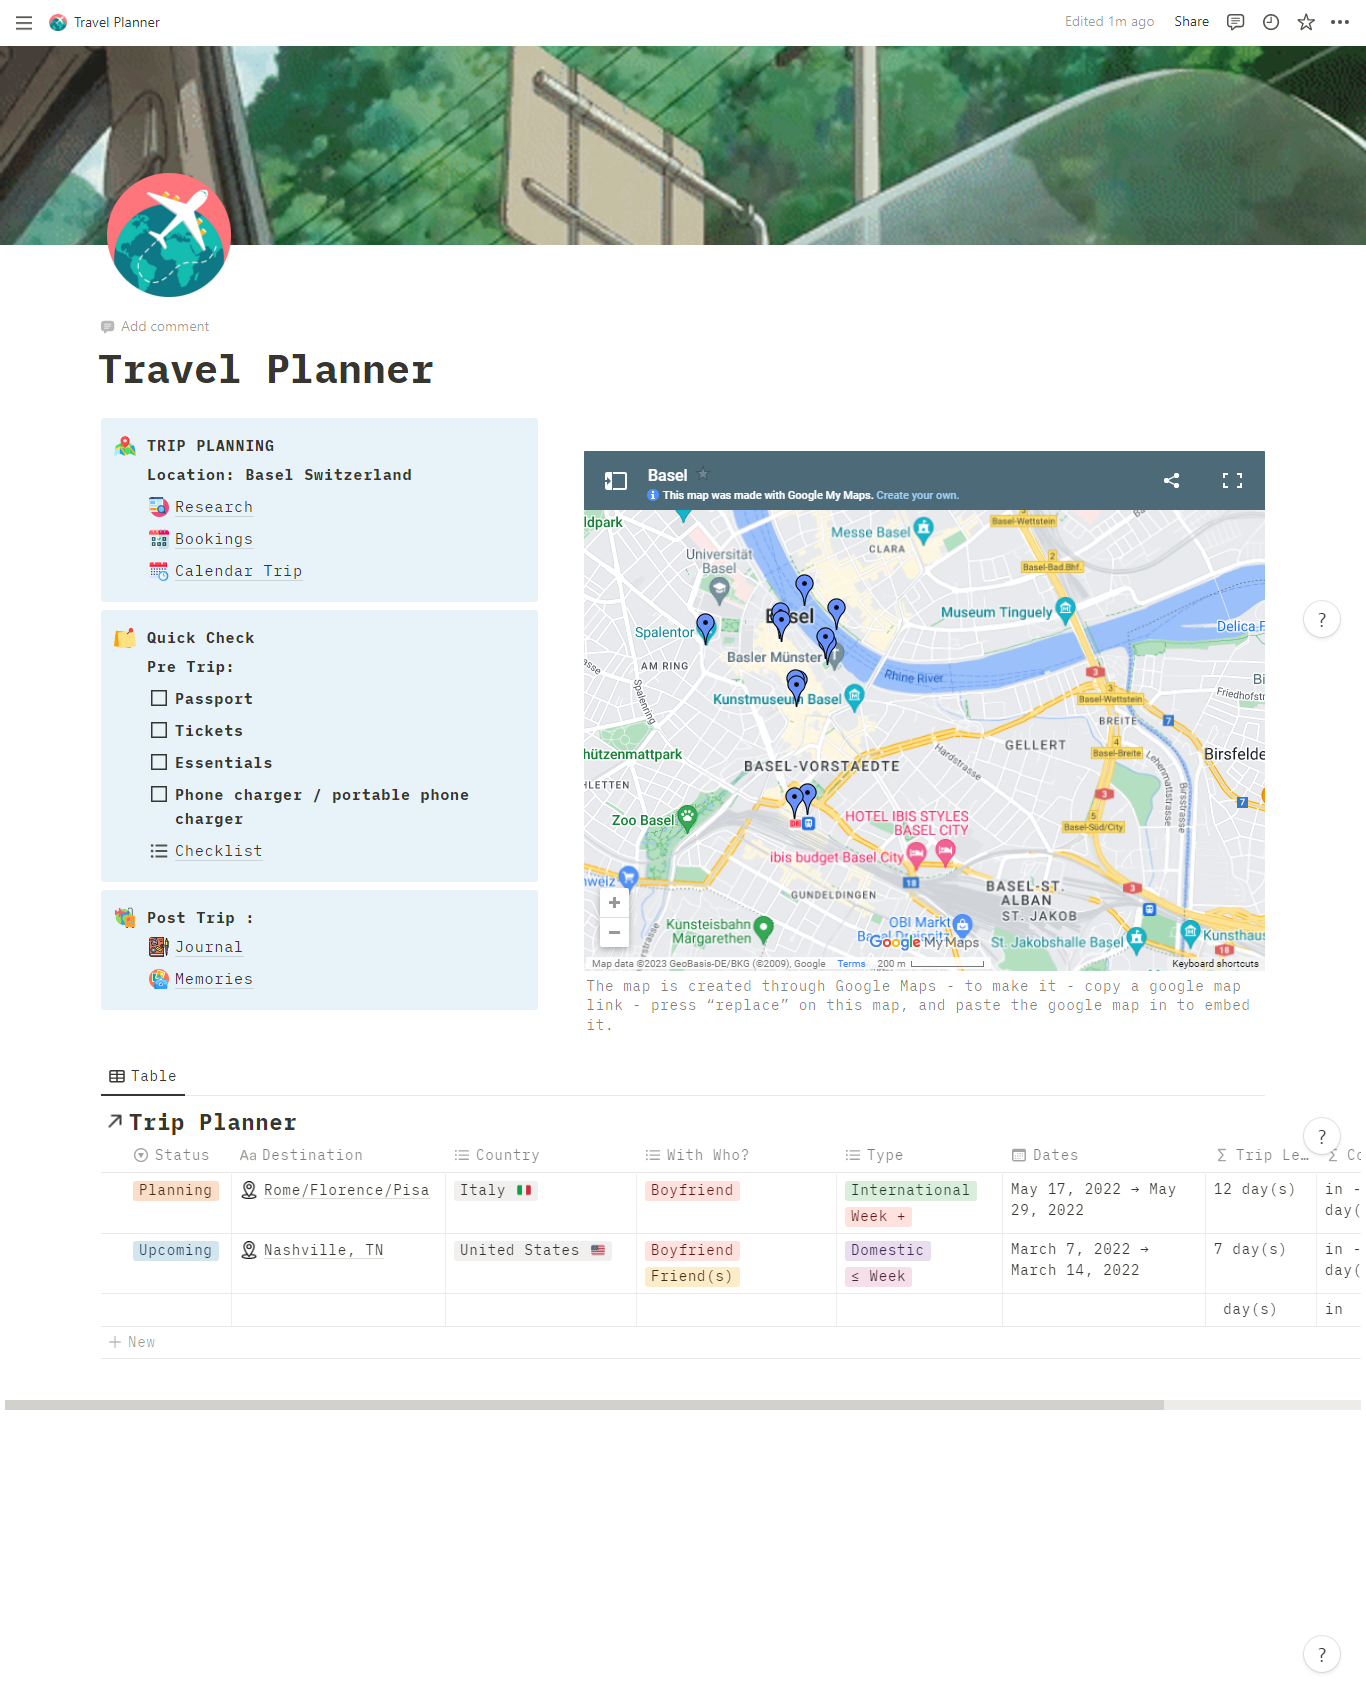Open map Terms link
The width and height of the screenshot is (1366, 1698).
(851, 964)
